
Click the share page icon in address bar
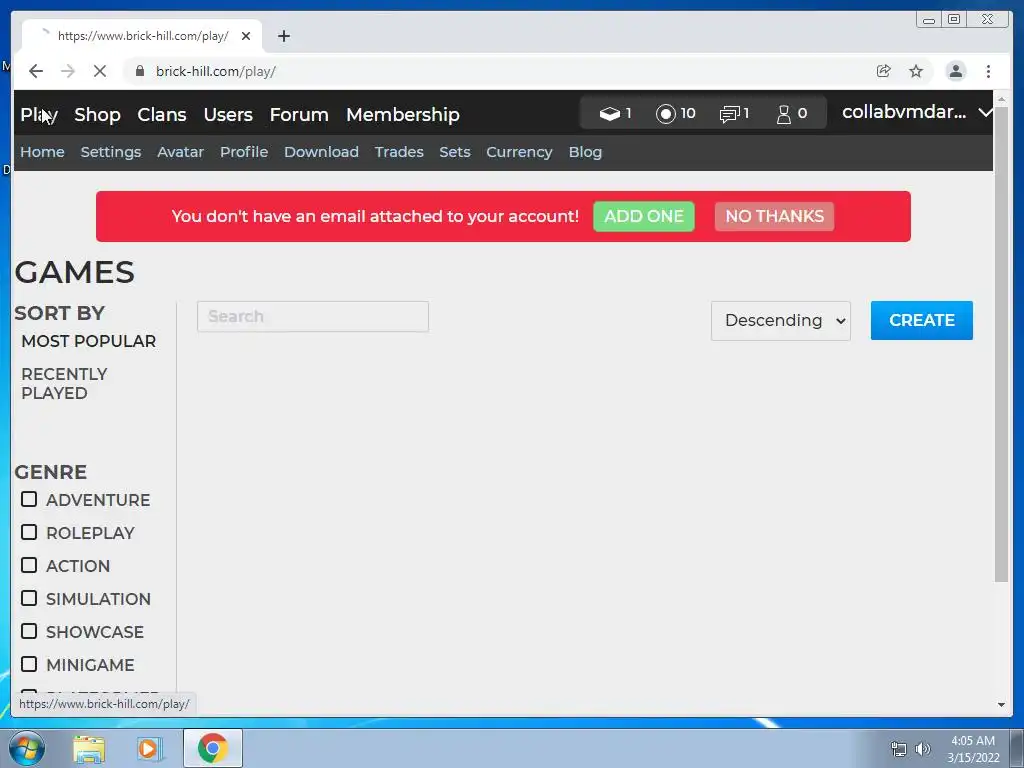click(x=884, y=71)
